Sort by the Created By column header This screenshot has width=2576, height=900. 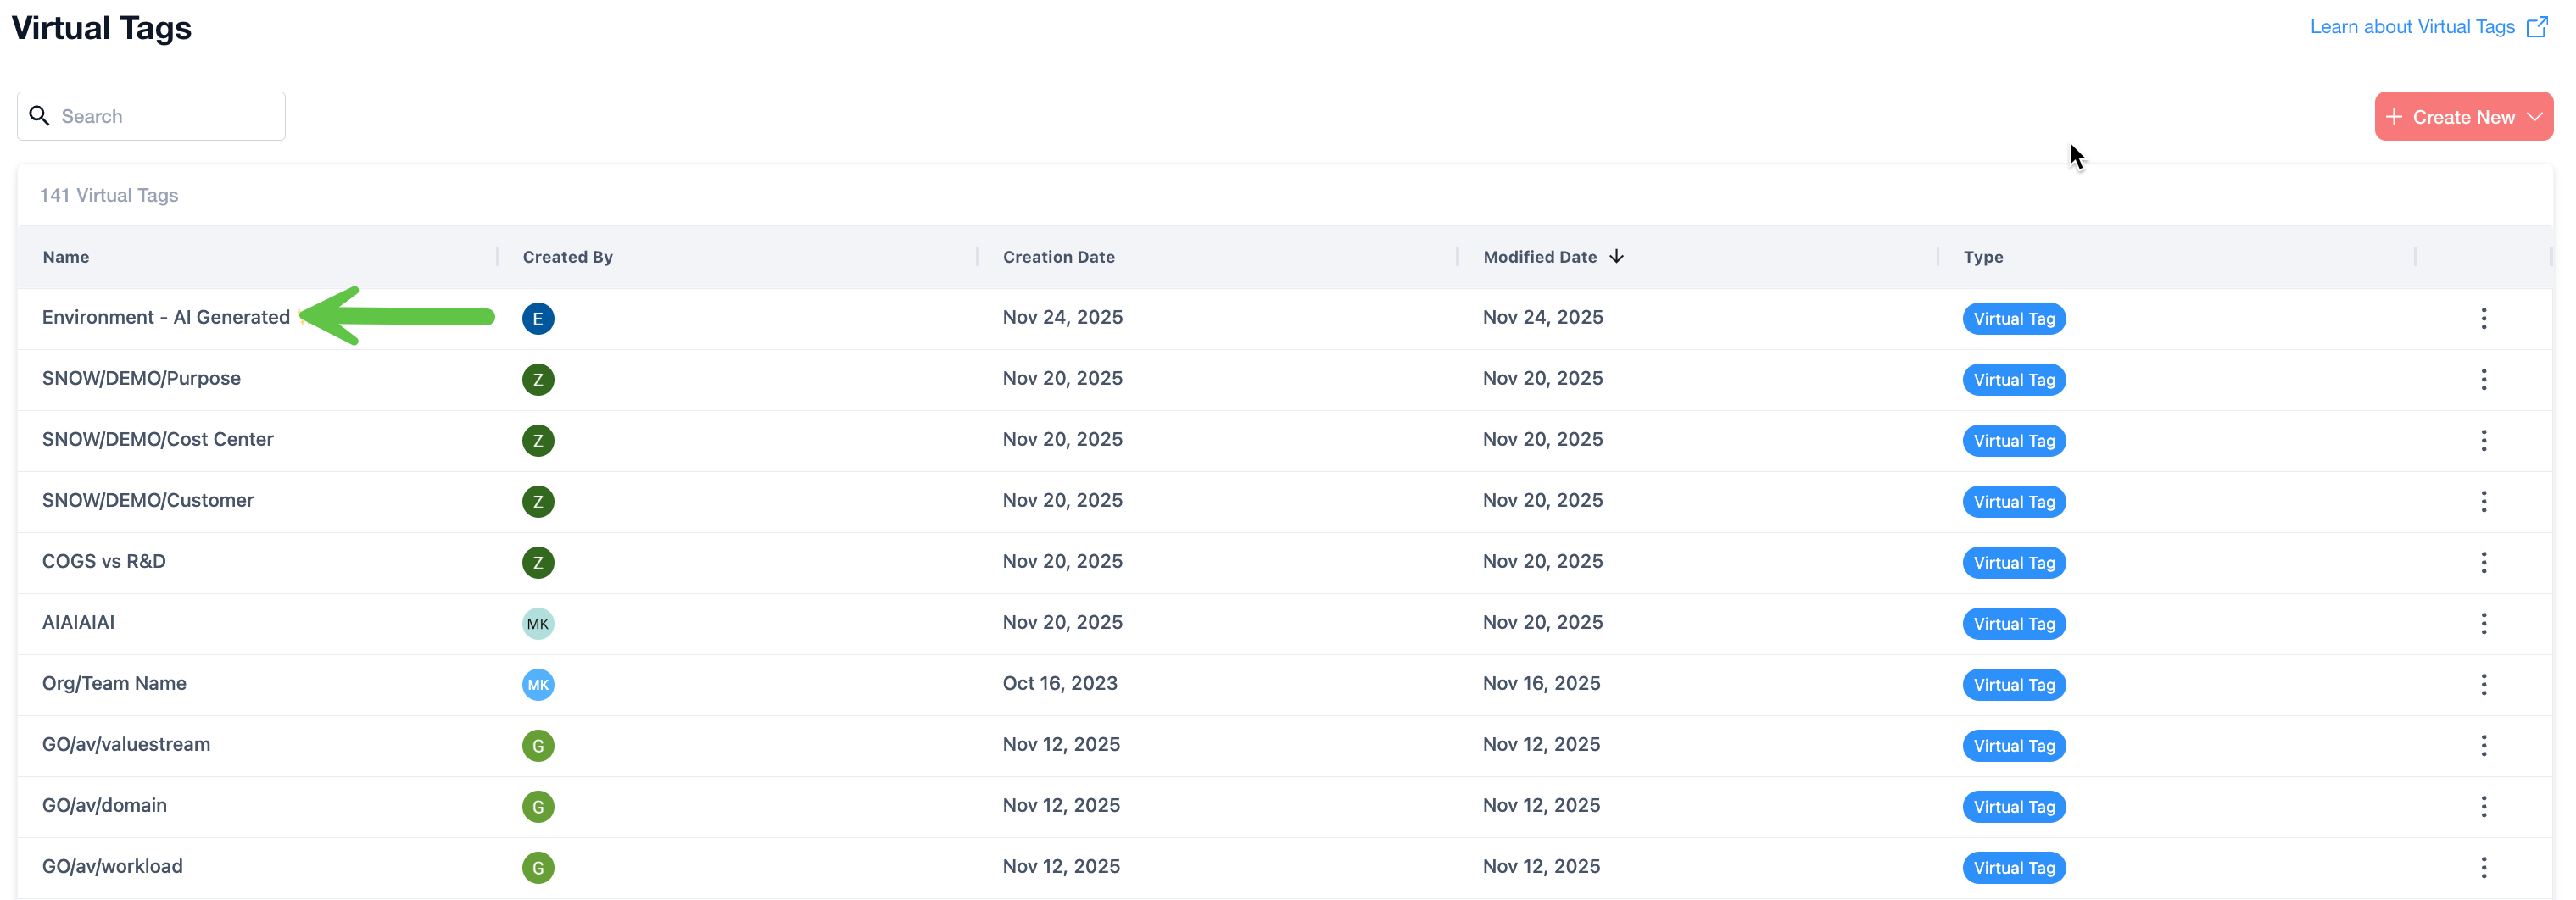pyautogui.click(x=567, y=257)
